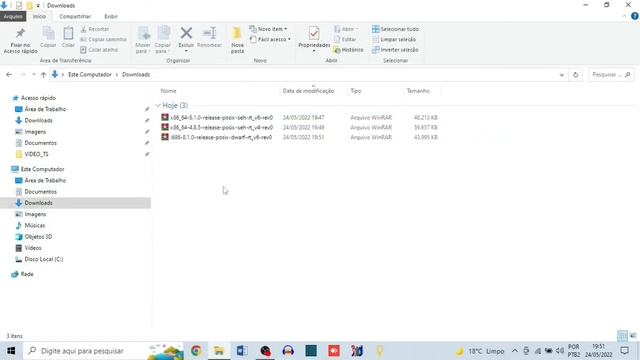Open recent locations dropdown arrow
The height and width of the screenshot is (360, 640).
[33, 75]
